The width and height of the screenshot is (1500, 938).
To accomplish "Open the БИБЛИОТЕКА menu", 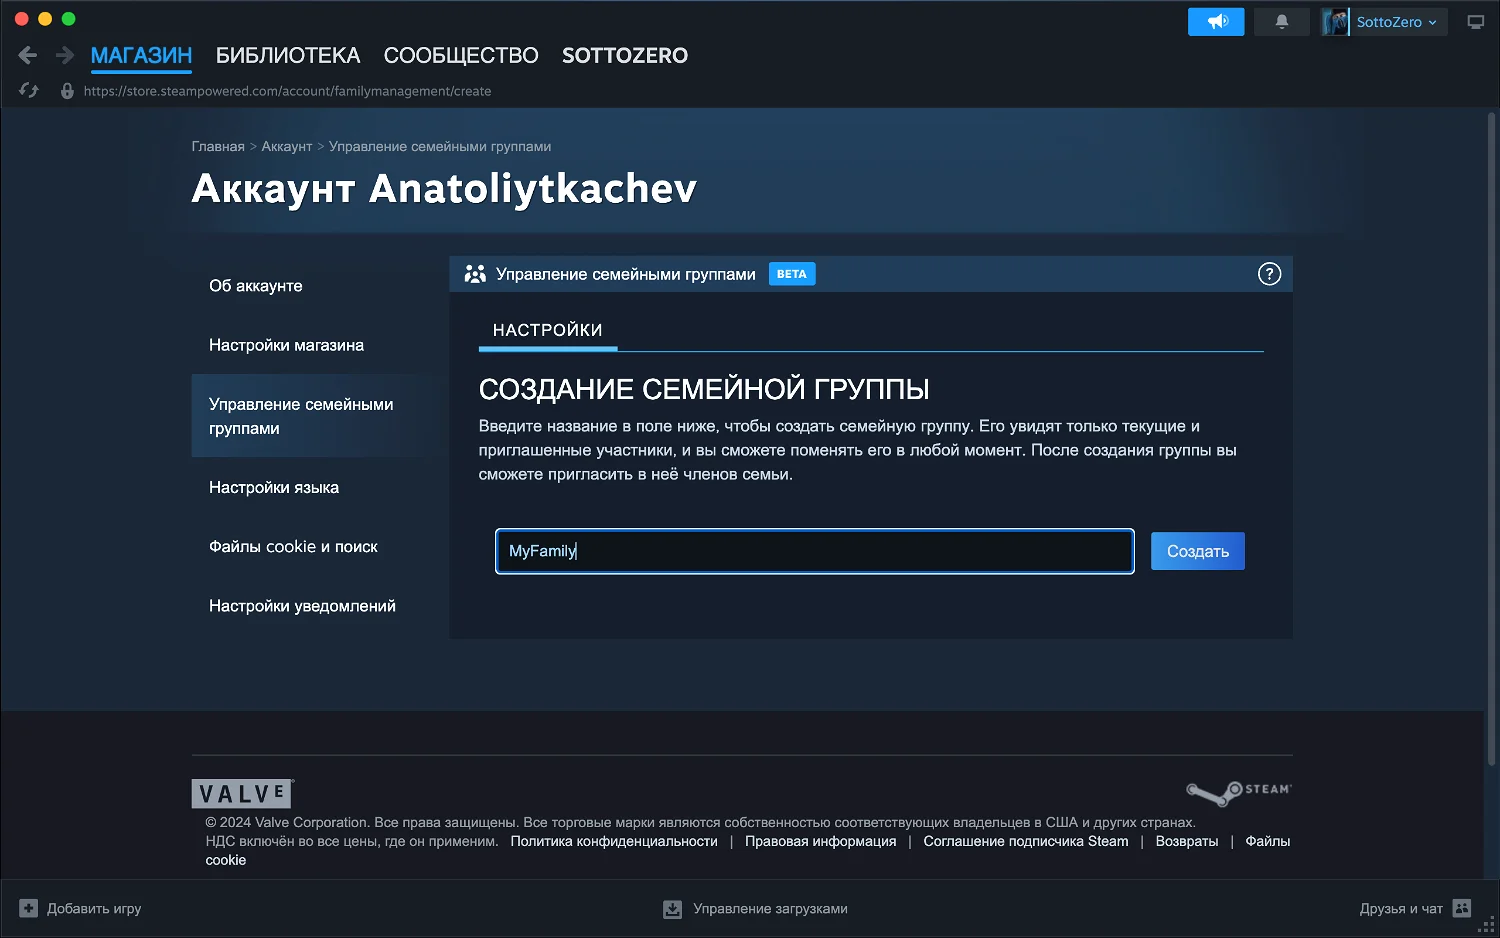I will tap(288, 56).
